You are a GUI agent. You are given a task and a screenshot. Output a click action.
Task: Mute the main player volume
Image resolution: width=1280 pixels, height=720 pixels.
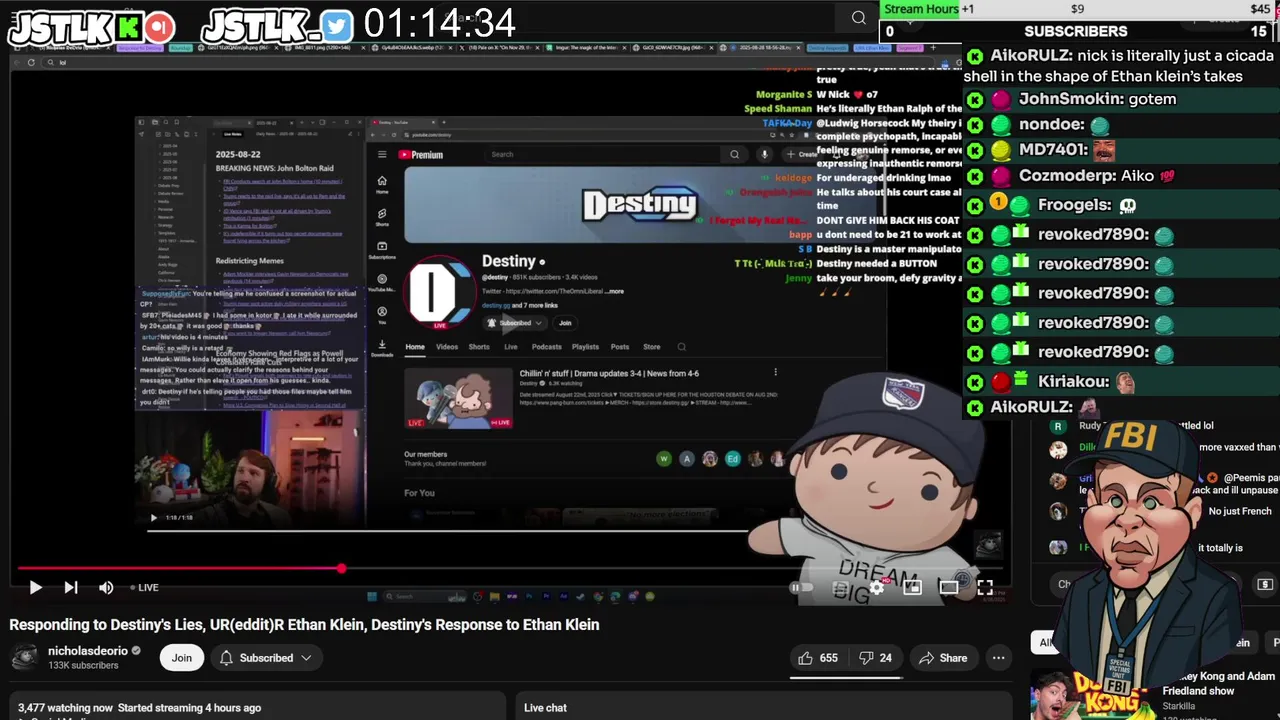[106, 588]
